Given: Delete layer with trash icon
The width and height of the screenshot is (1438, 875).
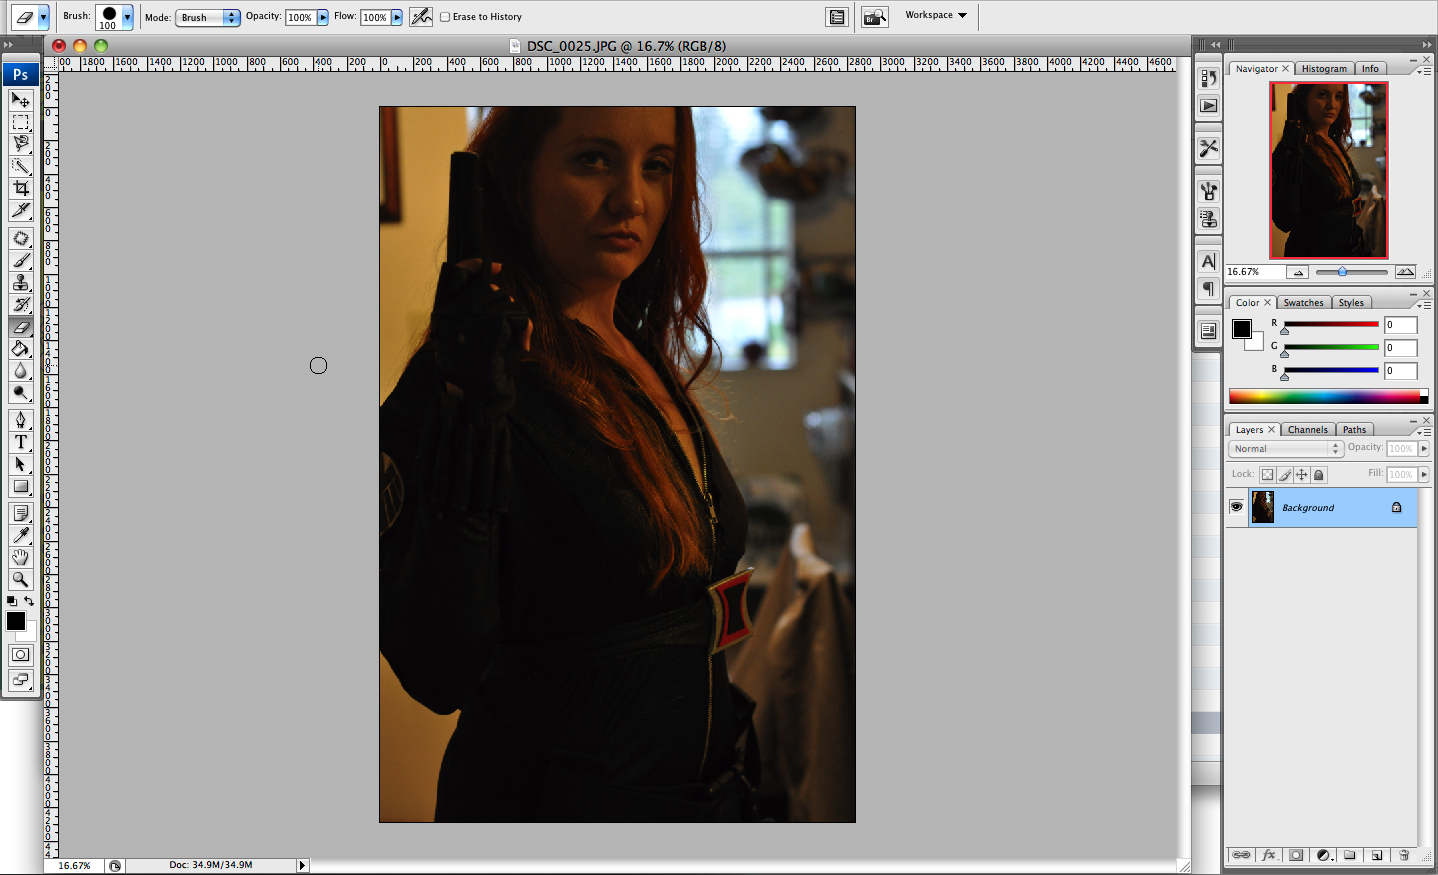Looking at the screenshot, I should 1404,855.
